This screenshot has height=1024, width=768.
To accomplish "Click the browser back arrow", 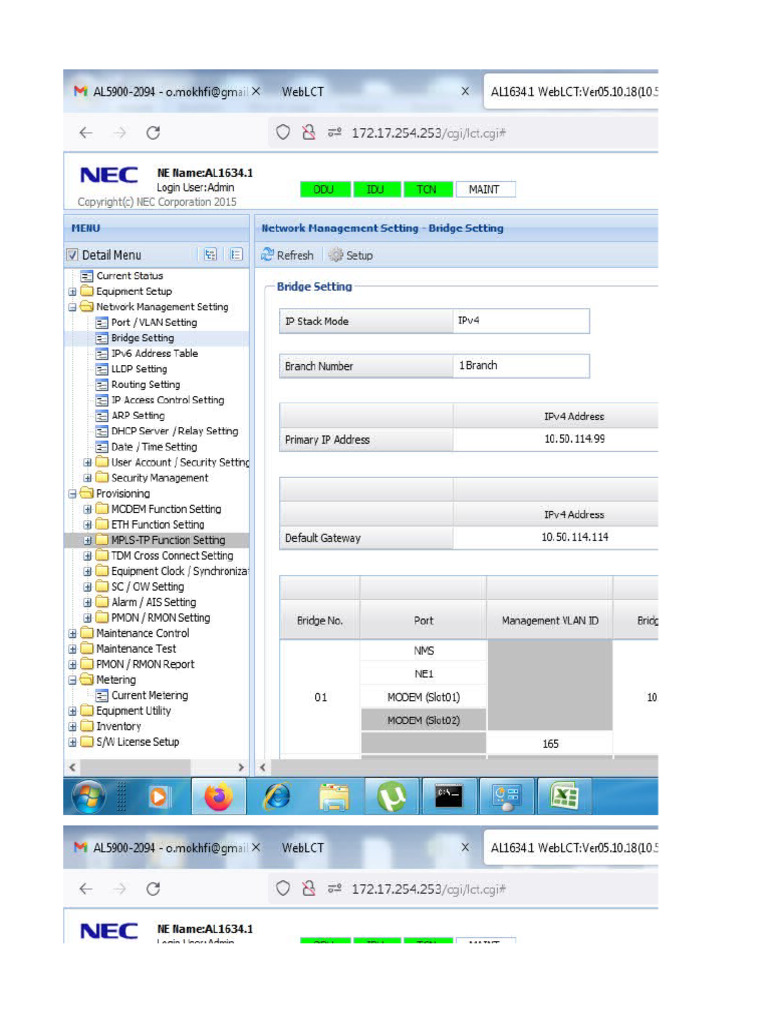I will point(86,132).
